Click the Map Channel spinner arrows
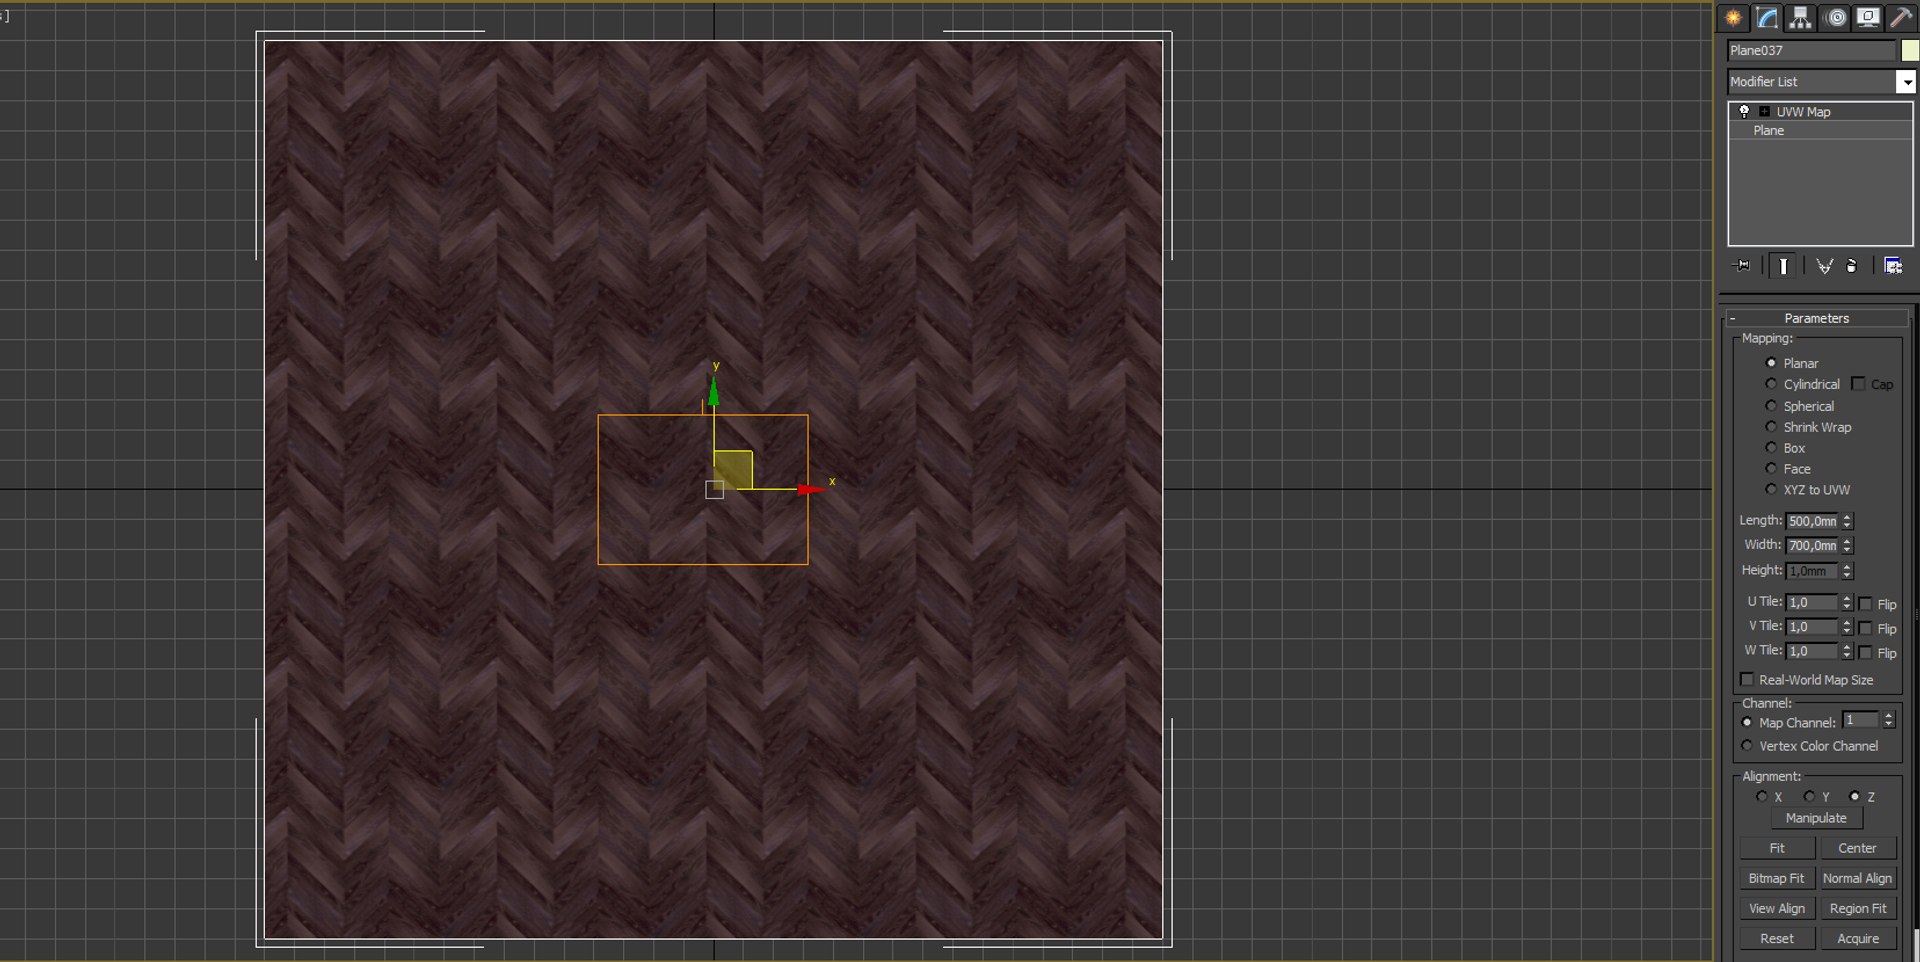 click(1888, 720)
